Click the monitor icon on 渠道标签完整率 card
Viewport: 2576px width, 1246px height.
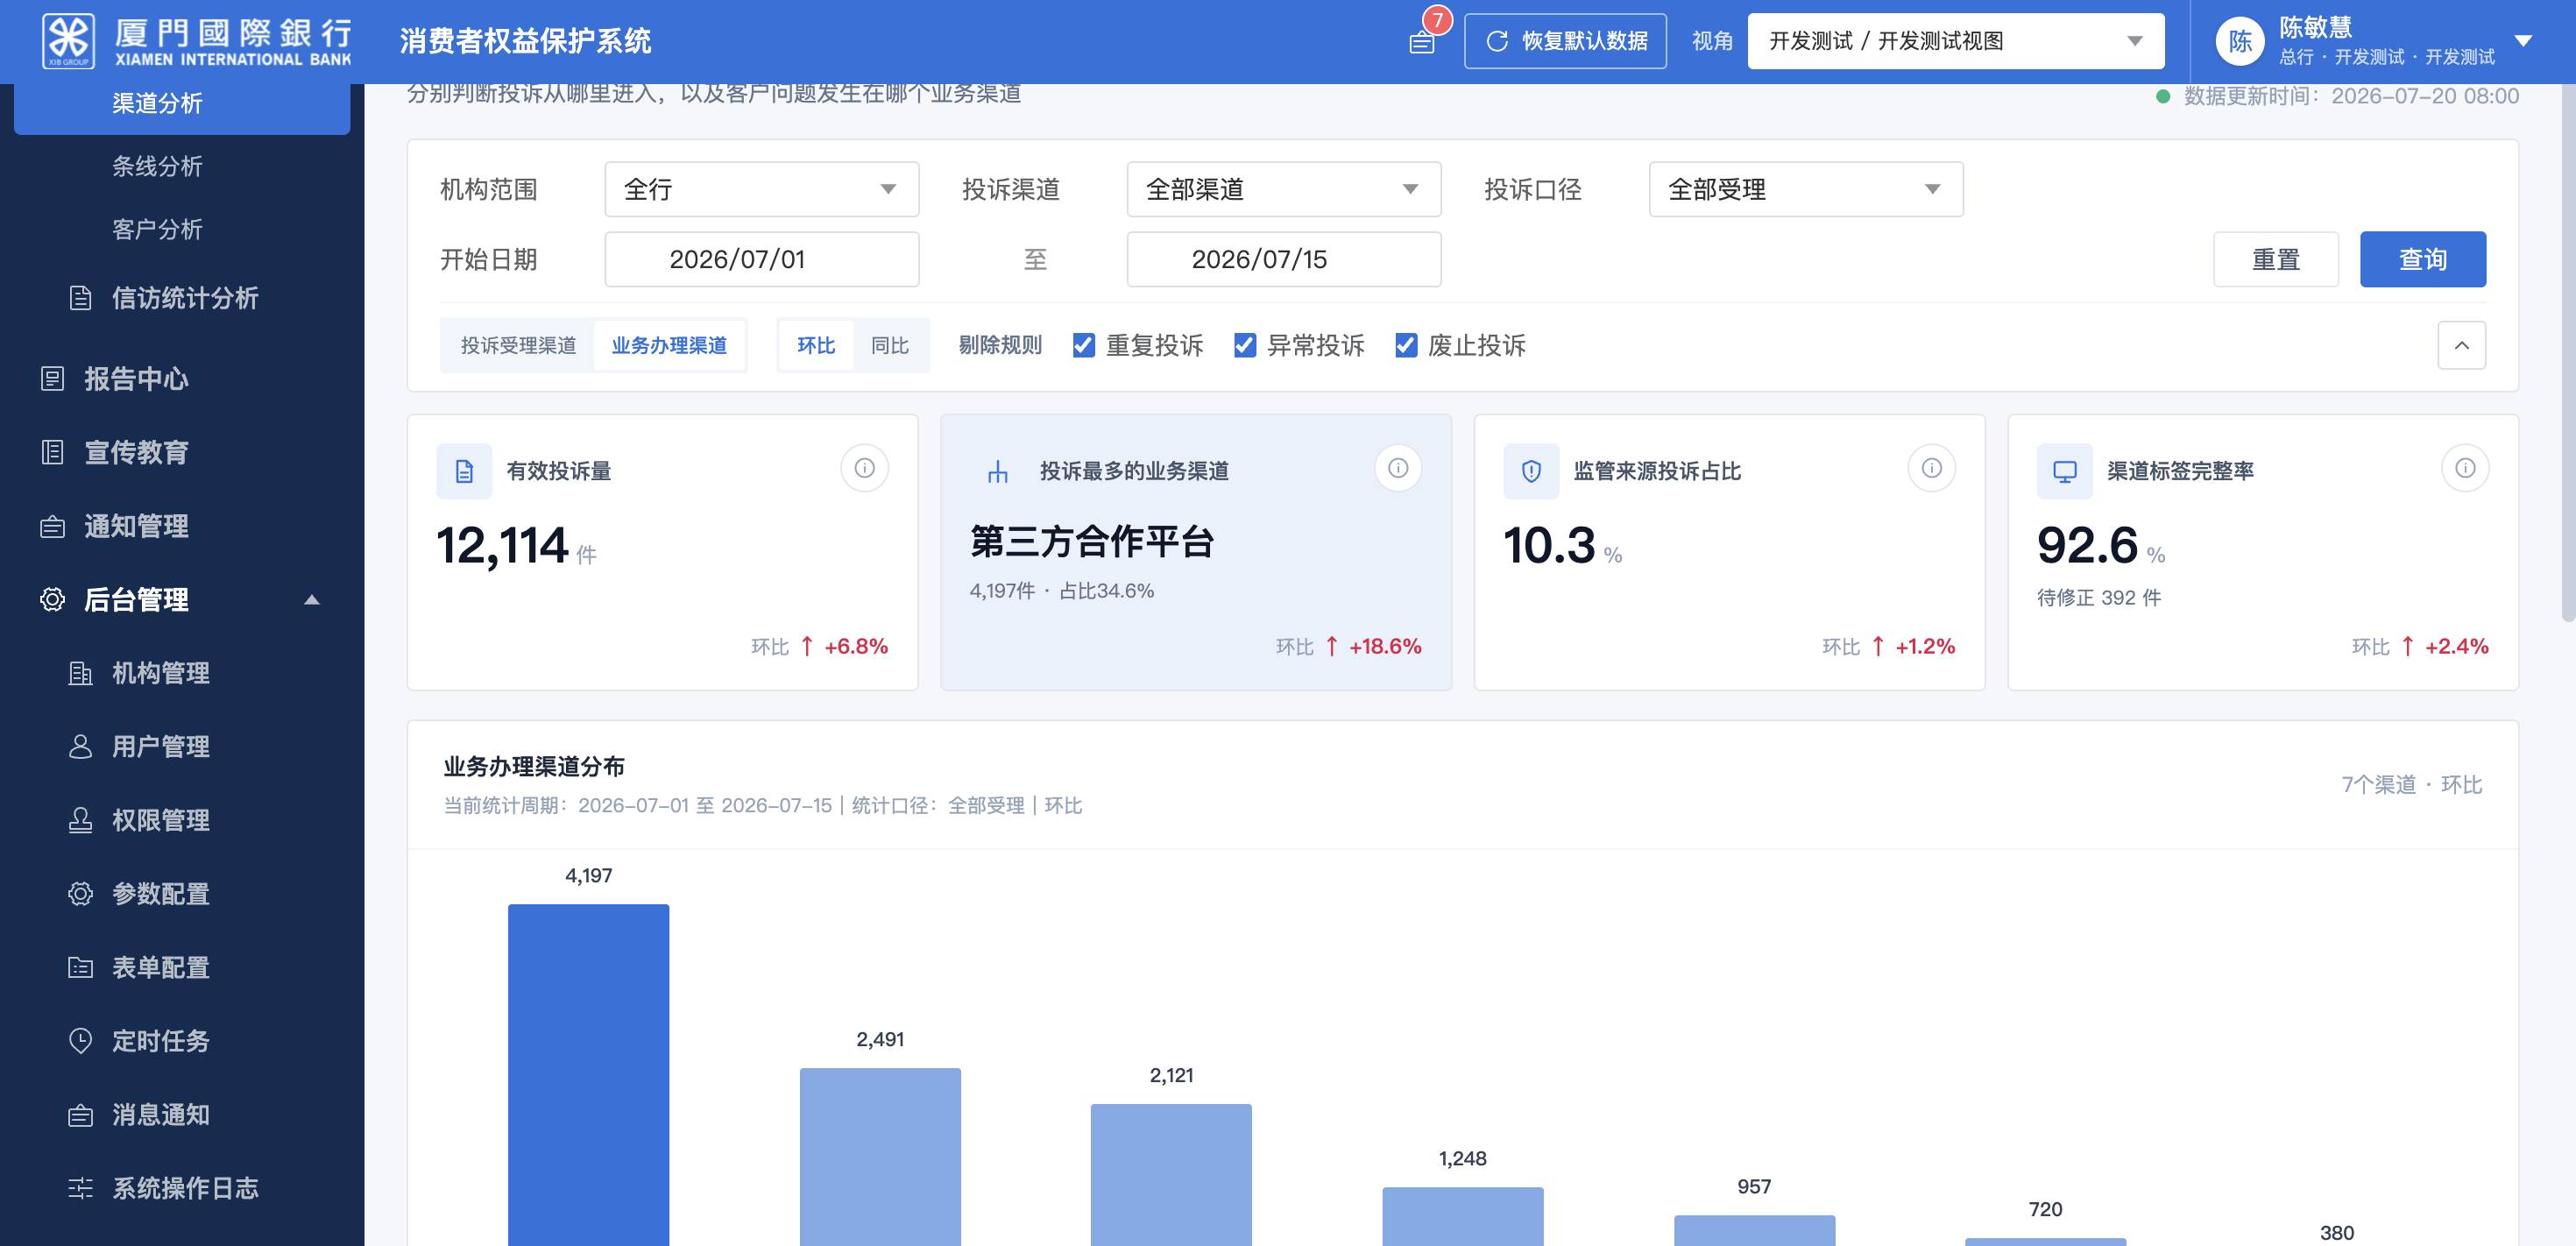[x=2064, y=471]
